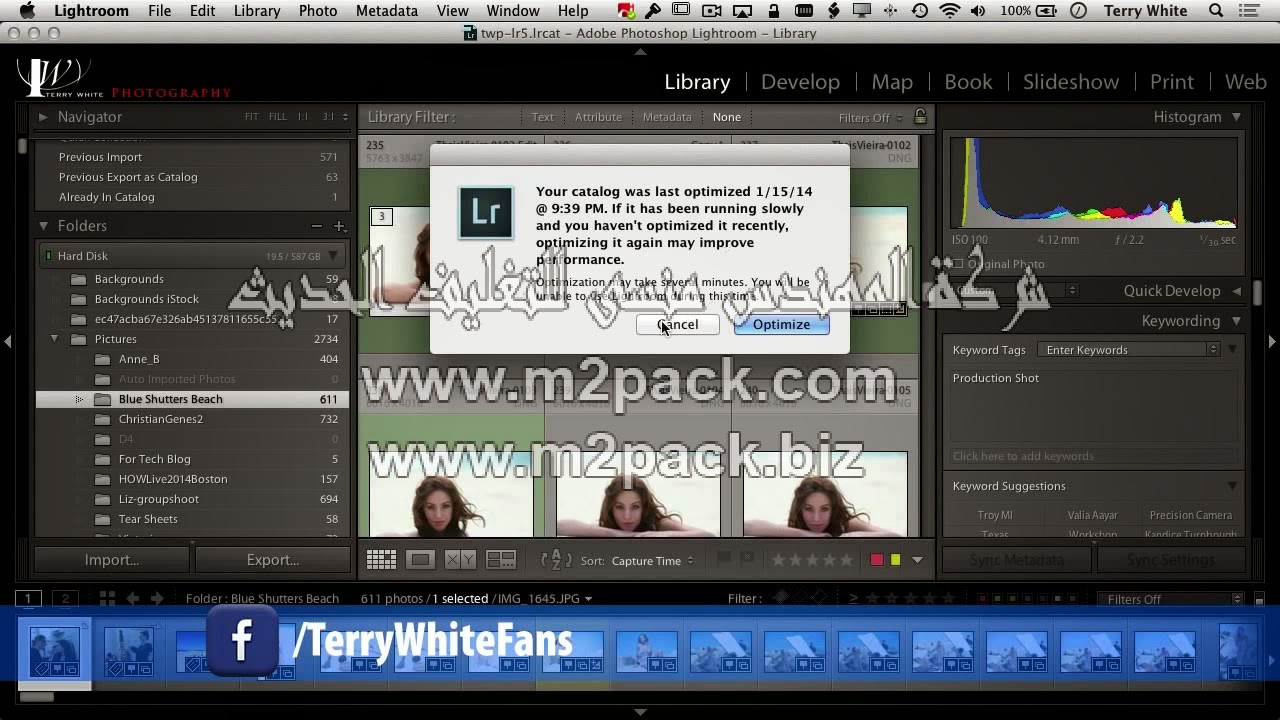The height and width of the screenshot is (720, 1280).
Task: Open Survey view in toolbar
Action: pyautogui.click(x=500, y=560)
